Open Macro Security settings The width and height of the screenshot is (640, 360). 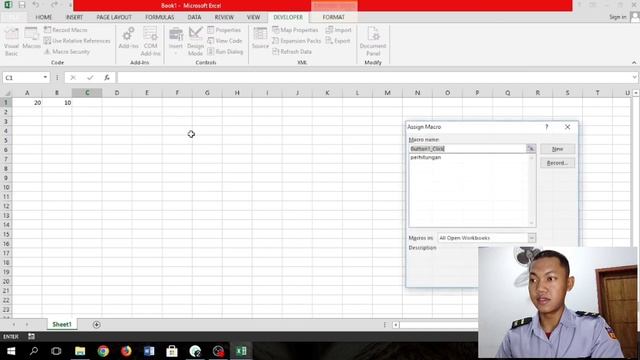click(67, 51)
